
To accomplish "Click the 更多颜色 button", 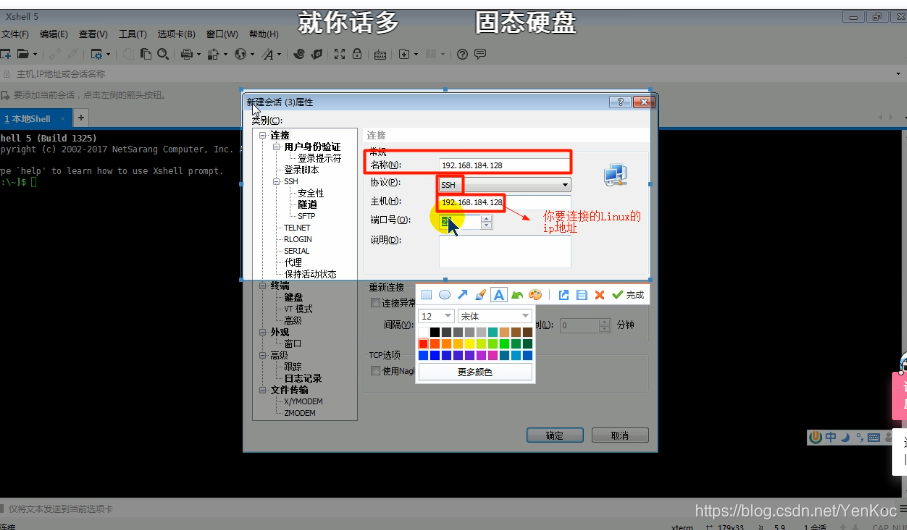I will (475, 372).
